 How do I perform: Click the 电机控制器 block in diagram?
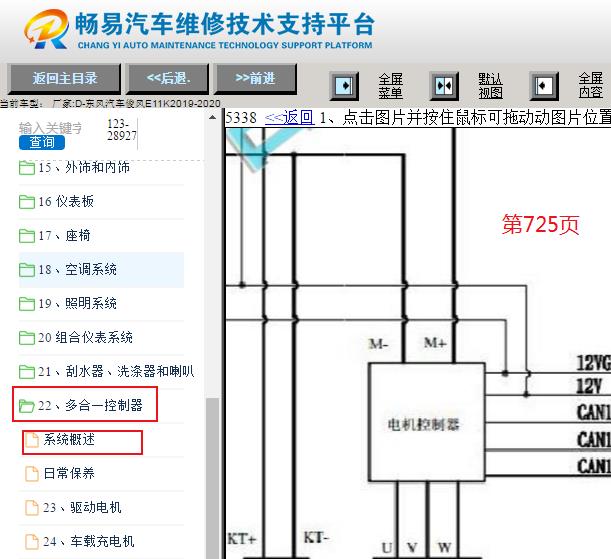427,422
